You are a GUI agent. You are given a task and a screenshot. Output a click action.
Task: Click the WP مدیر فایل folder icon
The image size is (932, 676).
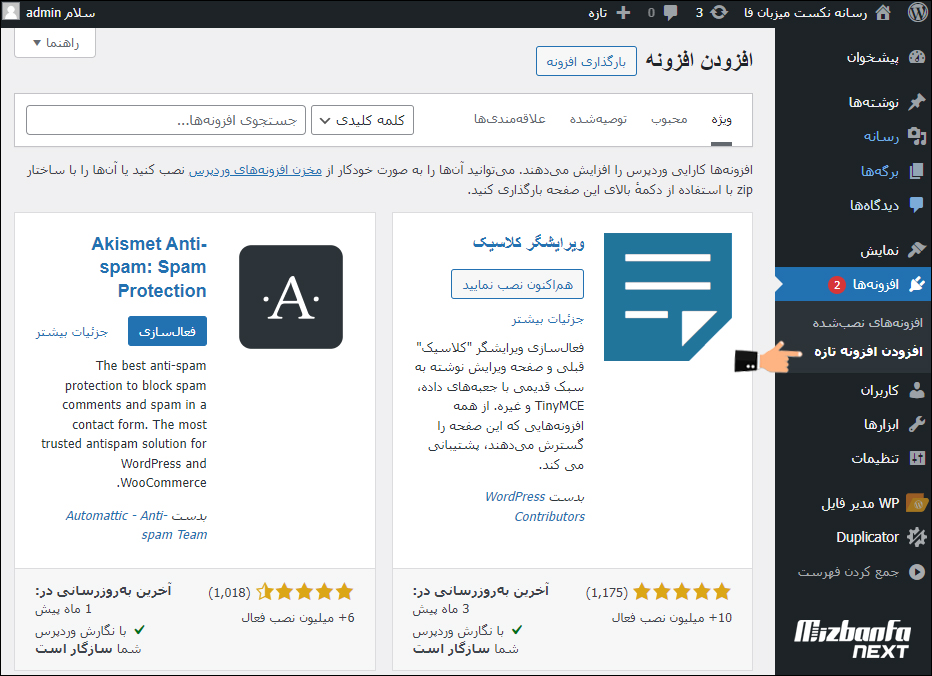pos(917,503)
